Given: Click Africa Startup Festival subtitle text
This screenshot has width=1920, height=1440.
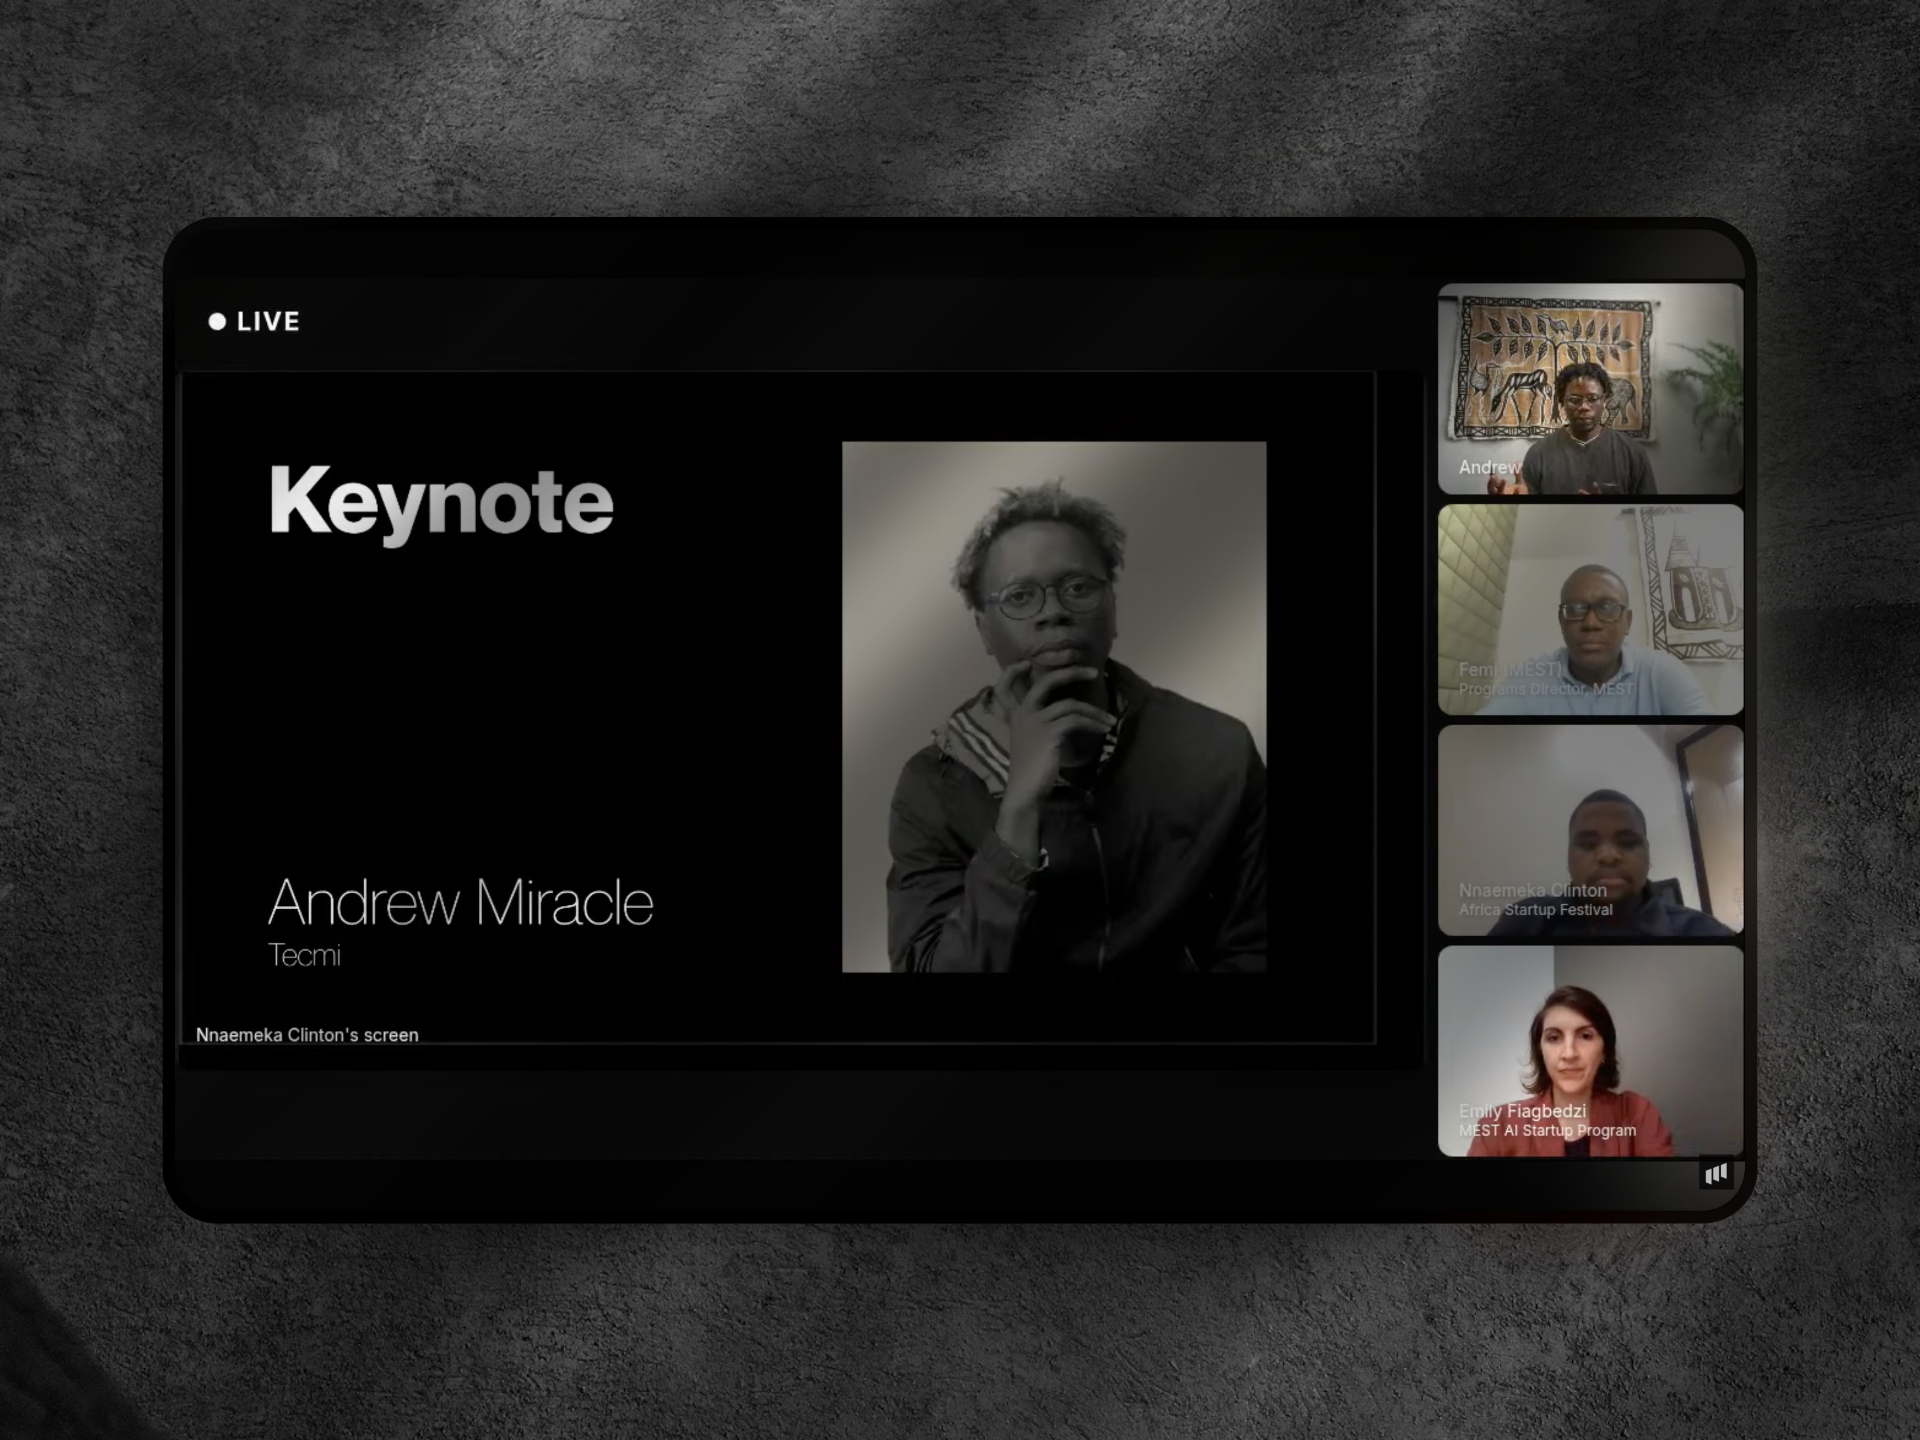Looking at the screenshot, I should point(1535,910).
